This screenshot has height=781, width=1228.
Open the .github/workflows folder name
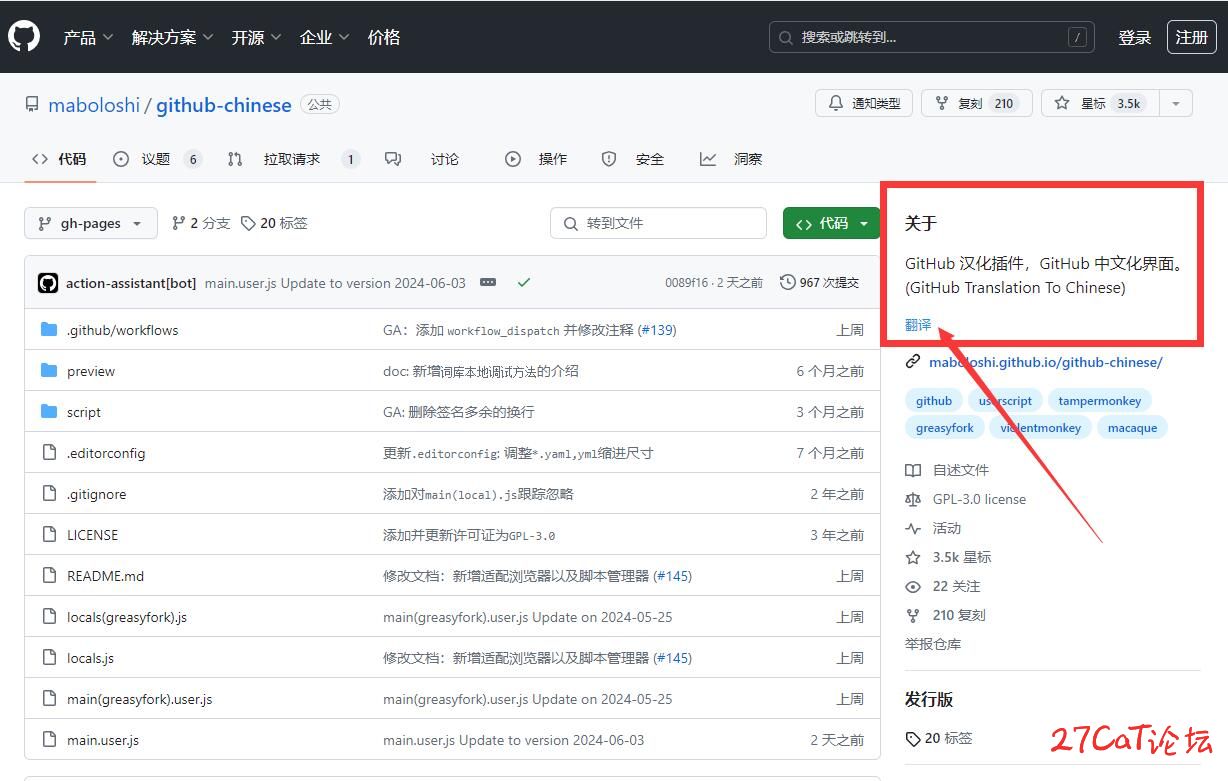click(122, 330)
